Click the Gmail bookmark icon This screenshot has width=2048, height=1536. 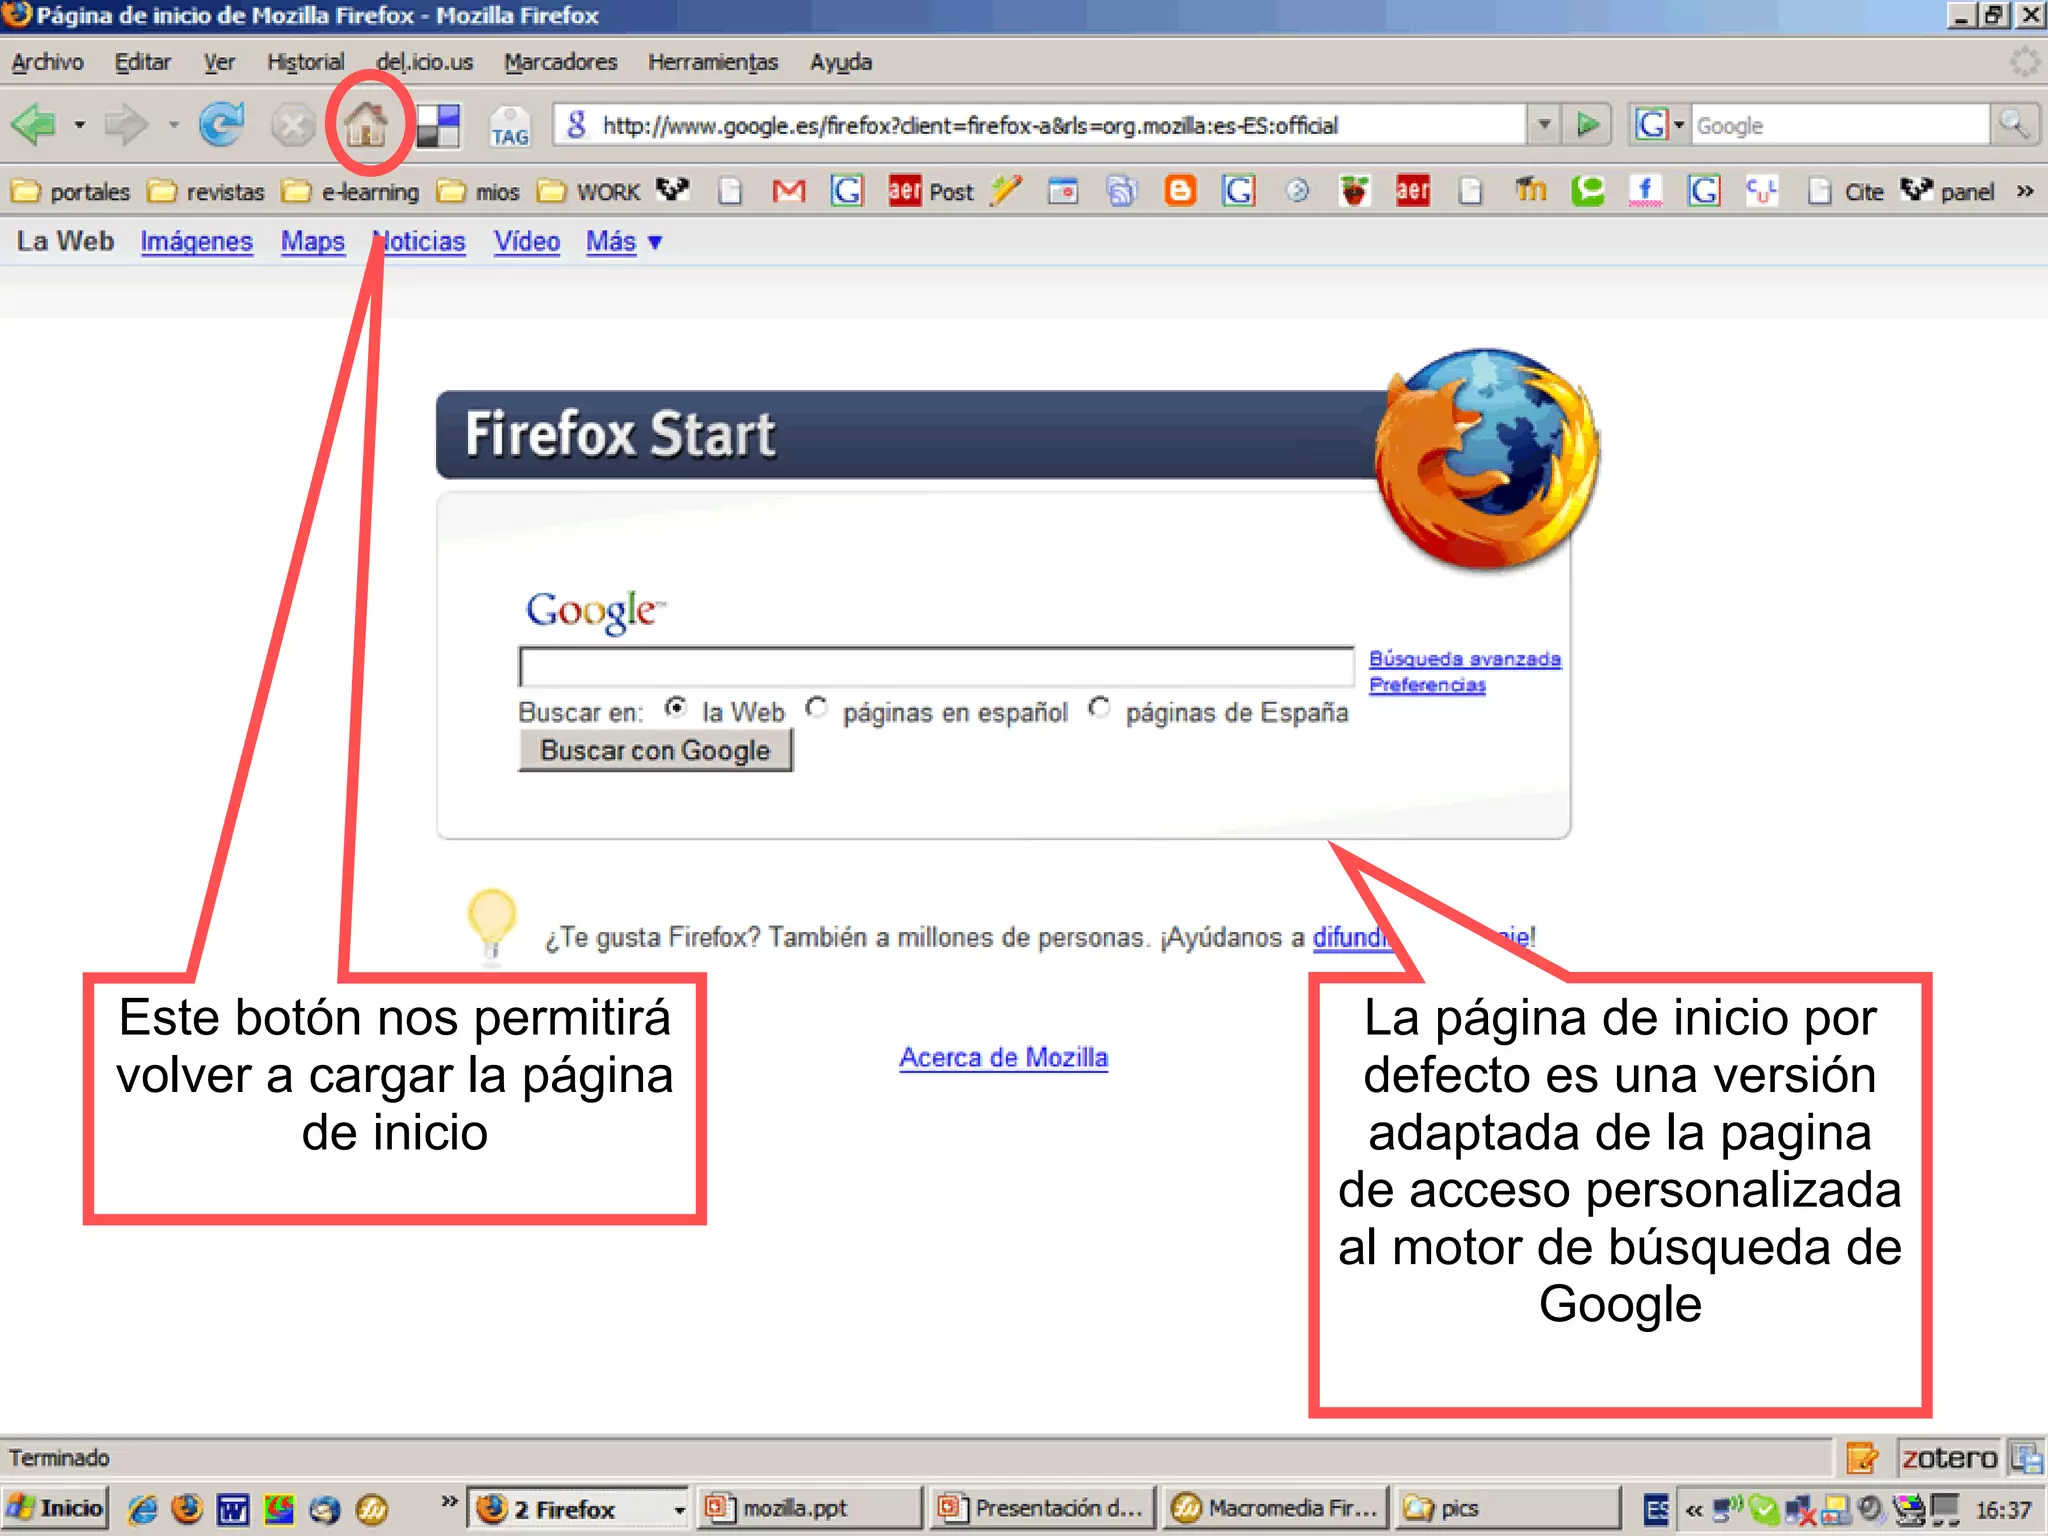[x=789, y=190]
